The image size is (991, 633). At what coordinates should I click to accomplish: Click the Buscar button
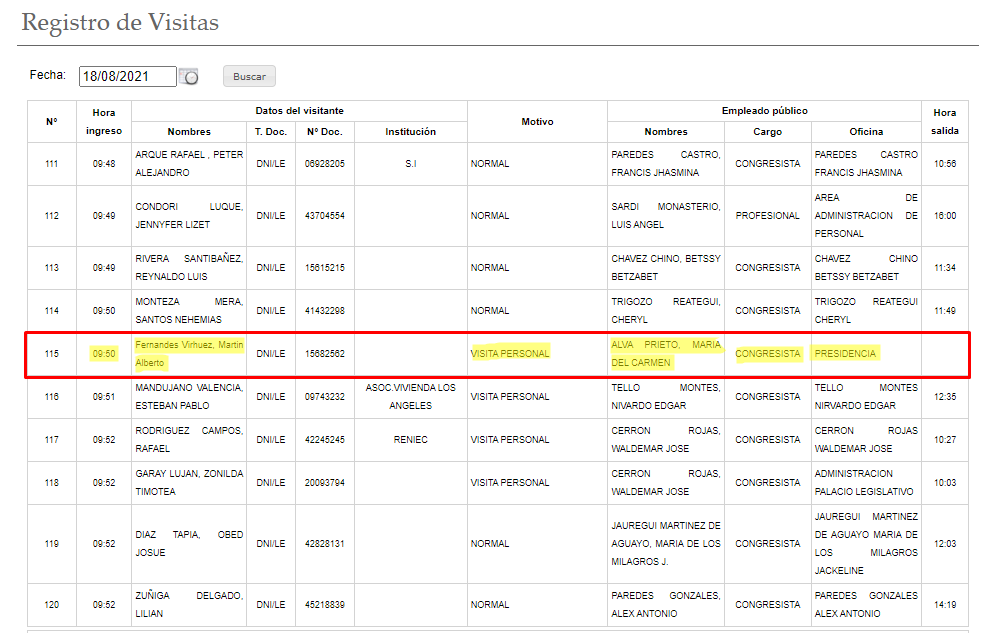point(249,77)
